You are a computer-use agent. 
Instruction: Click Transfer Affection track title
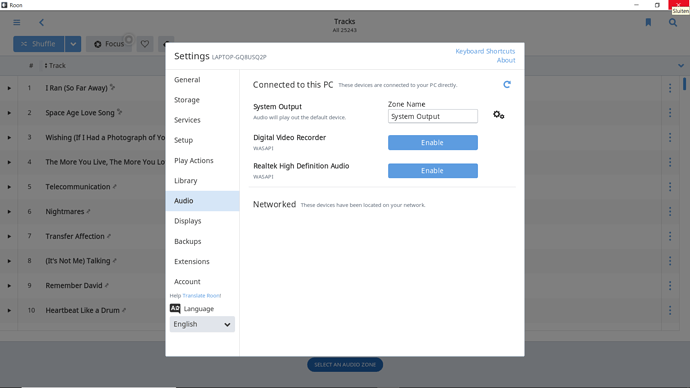75,236
